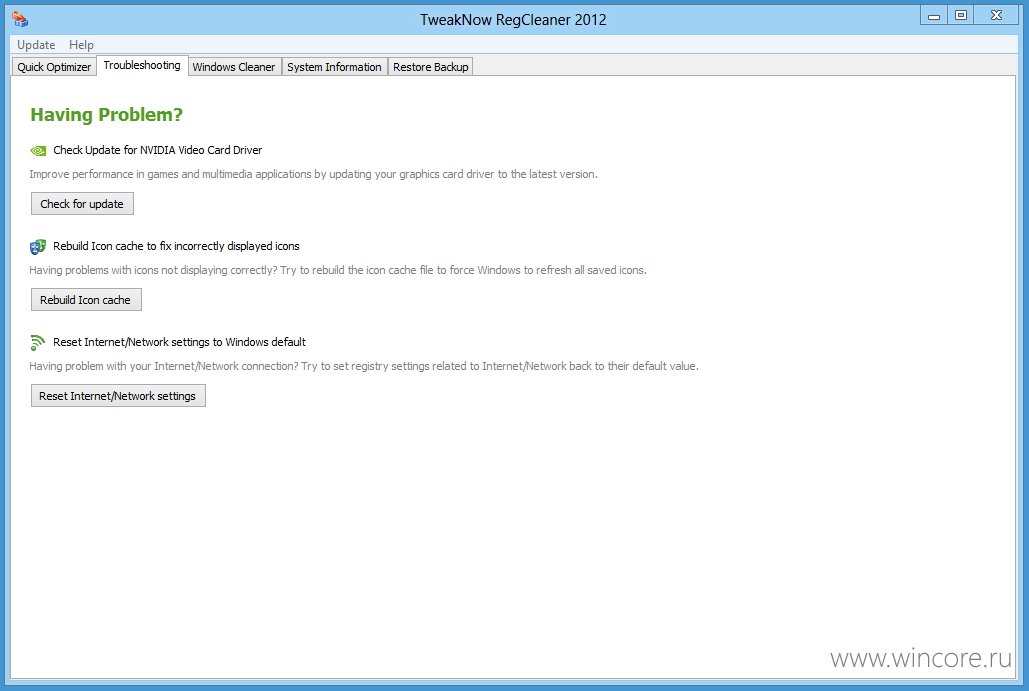Viewport: 1029px width, 691px height.
Task: Click the TweakNow app icon in title bar
Action: [20, 19]
